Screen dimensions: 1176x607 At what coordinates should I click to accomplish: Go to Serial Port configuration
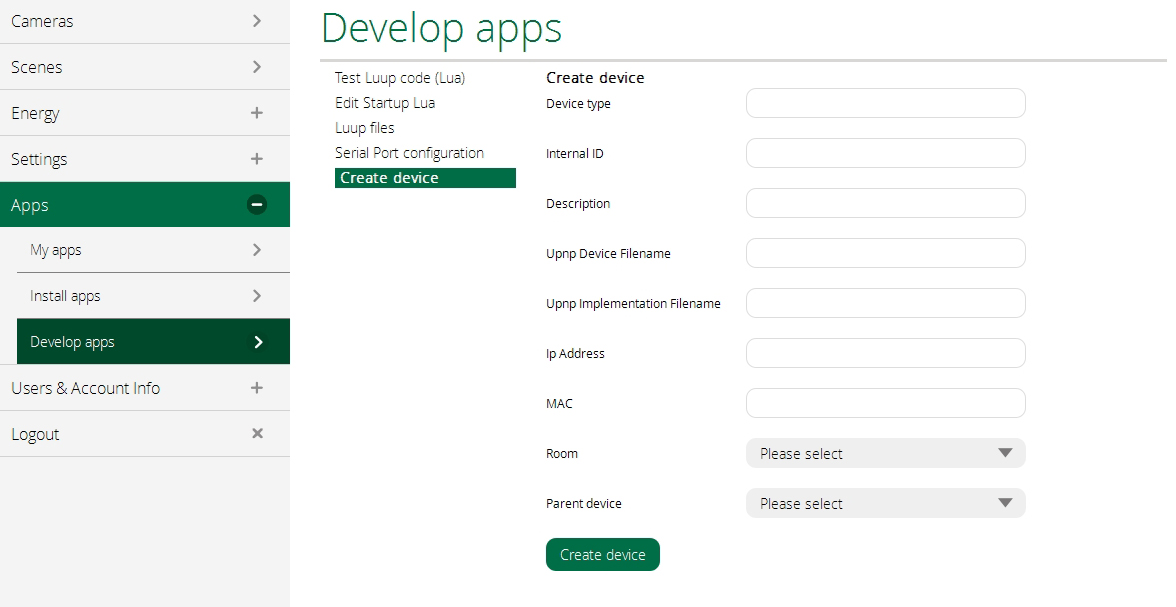[x=409, y=153]
